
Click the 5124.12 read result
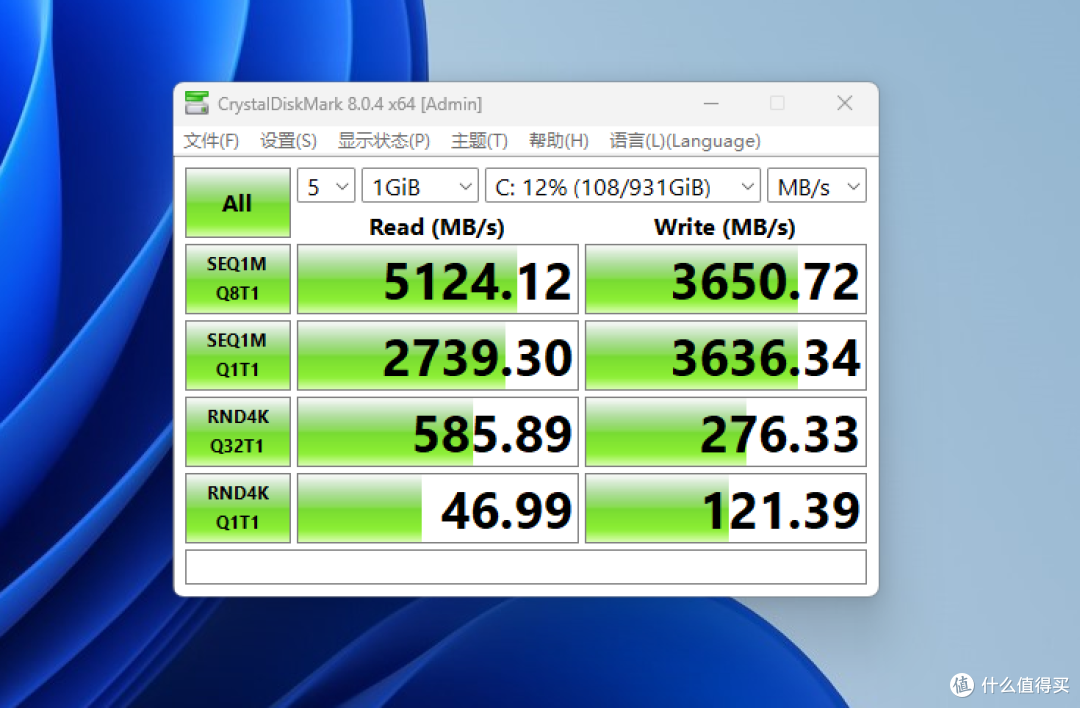pyautogui.click(x=437, y=279)
